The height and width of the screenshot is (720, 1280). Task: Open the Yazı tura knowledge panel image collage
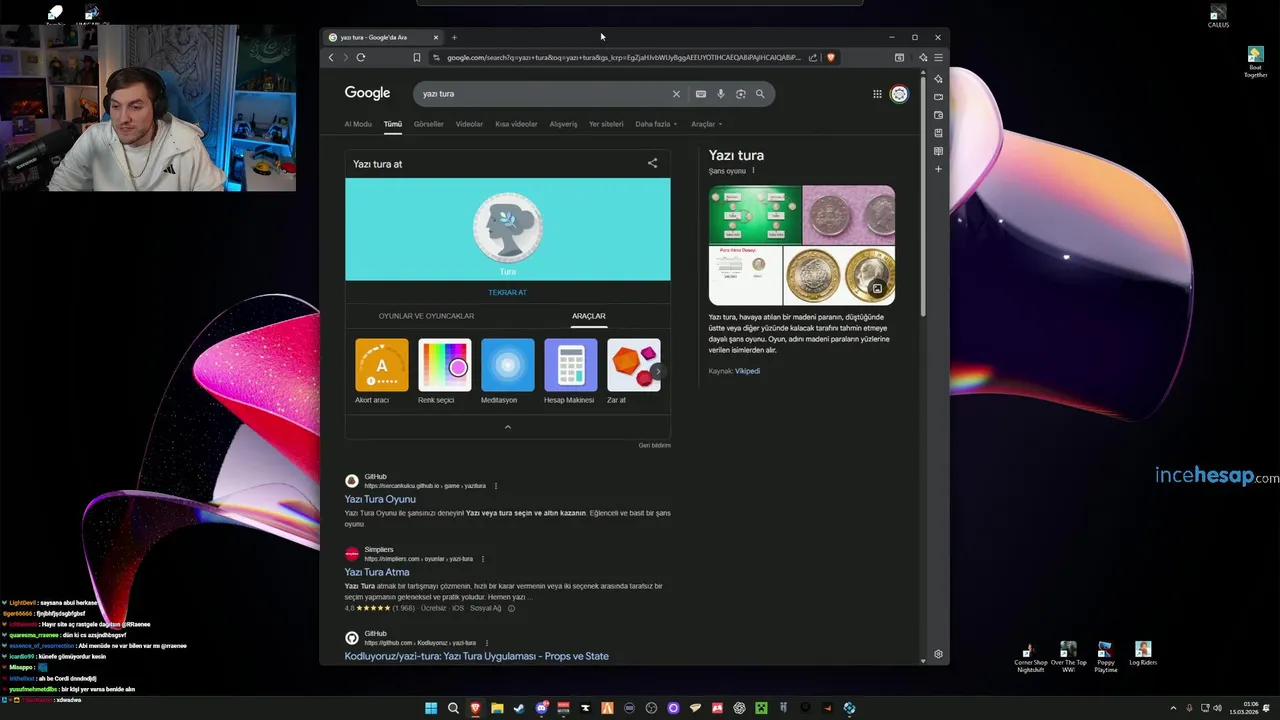802,245
